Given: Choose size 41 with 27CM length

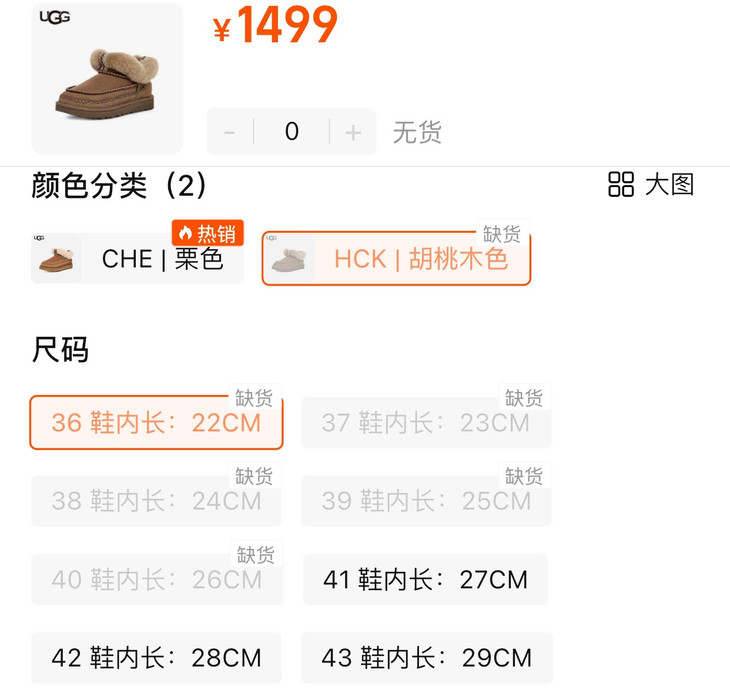Looking at the screenshot, I should point(426,579).
